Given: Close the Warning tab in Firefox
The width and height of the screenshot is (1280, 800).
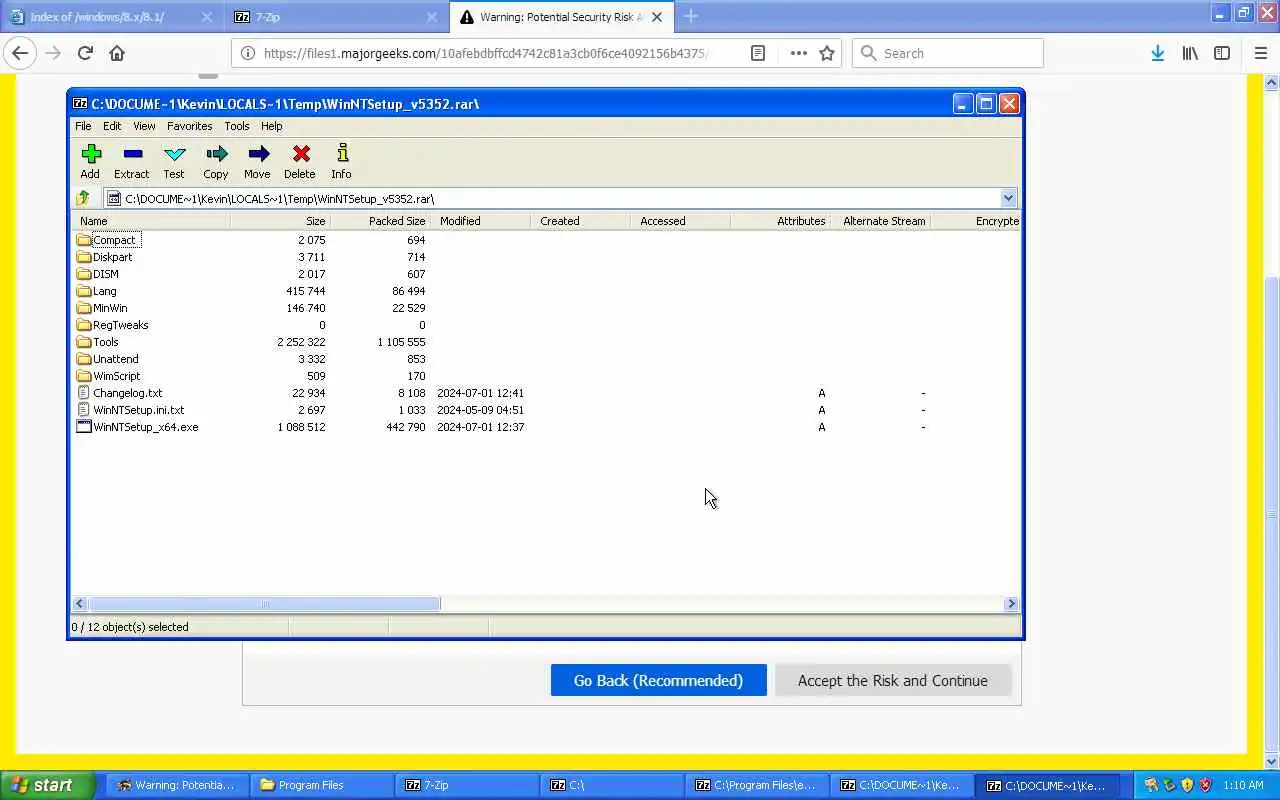Looking at the screenshot, I should click(x=657, y=17).
